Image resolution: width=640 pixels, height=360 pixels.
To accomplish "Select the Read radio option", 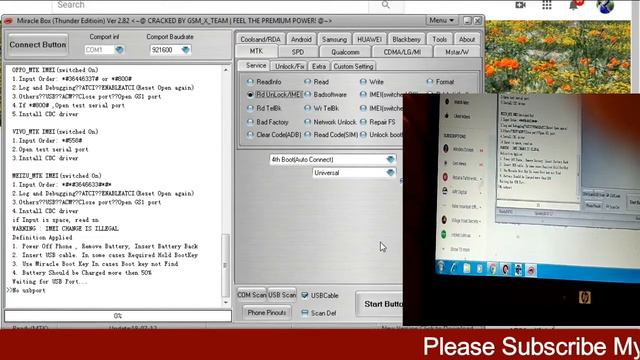I will (x=316, y=82).
